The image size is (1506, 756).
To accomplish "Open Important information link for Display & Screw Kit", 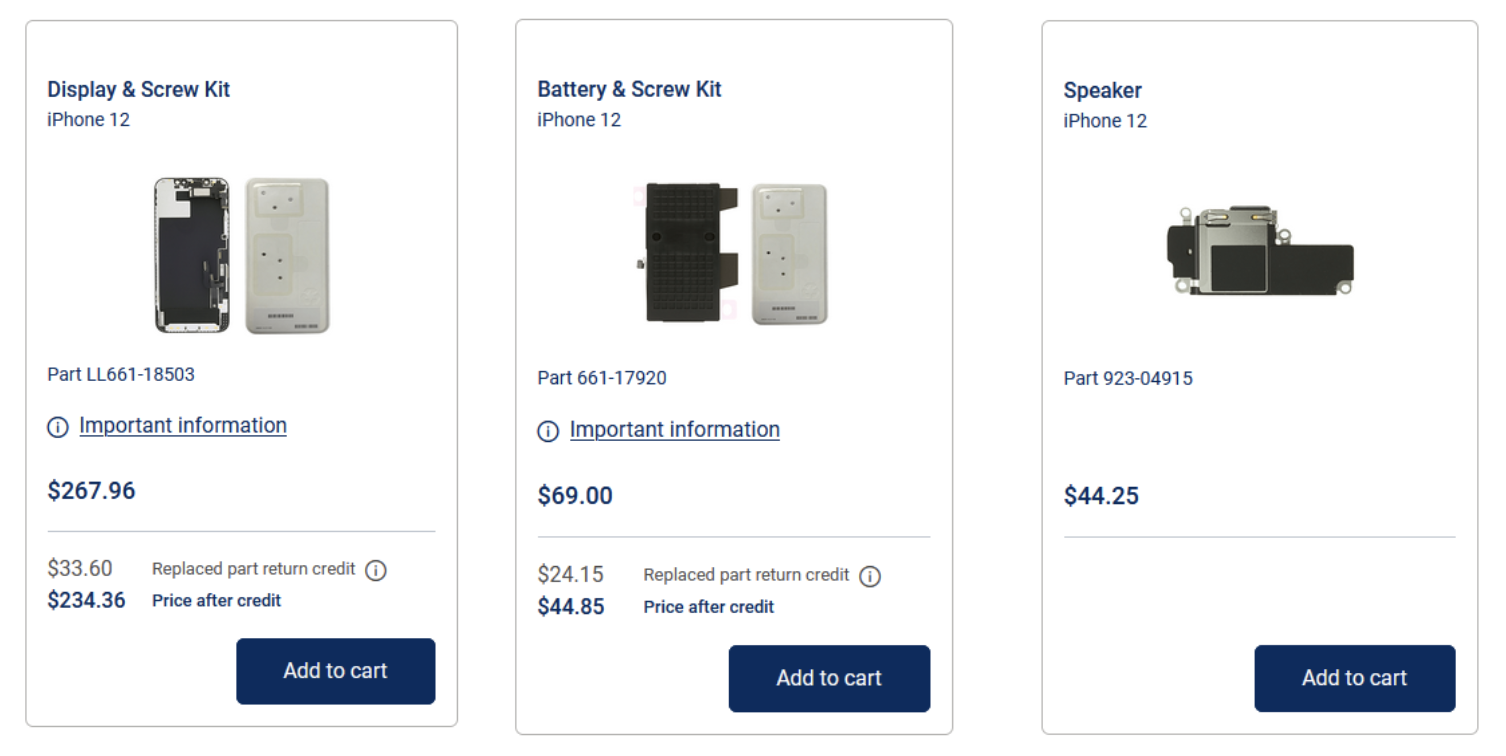I will pyautogui.click(x=183, y=426).
